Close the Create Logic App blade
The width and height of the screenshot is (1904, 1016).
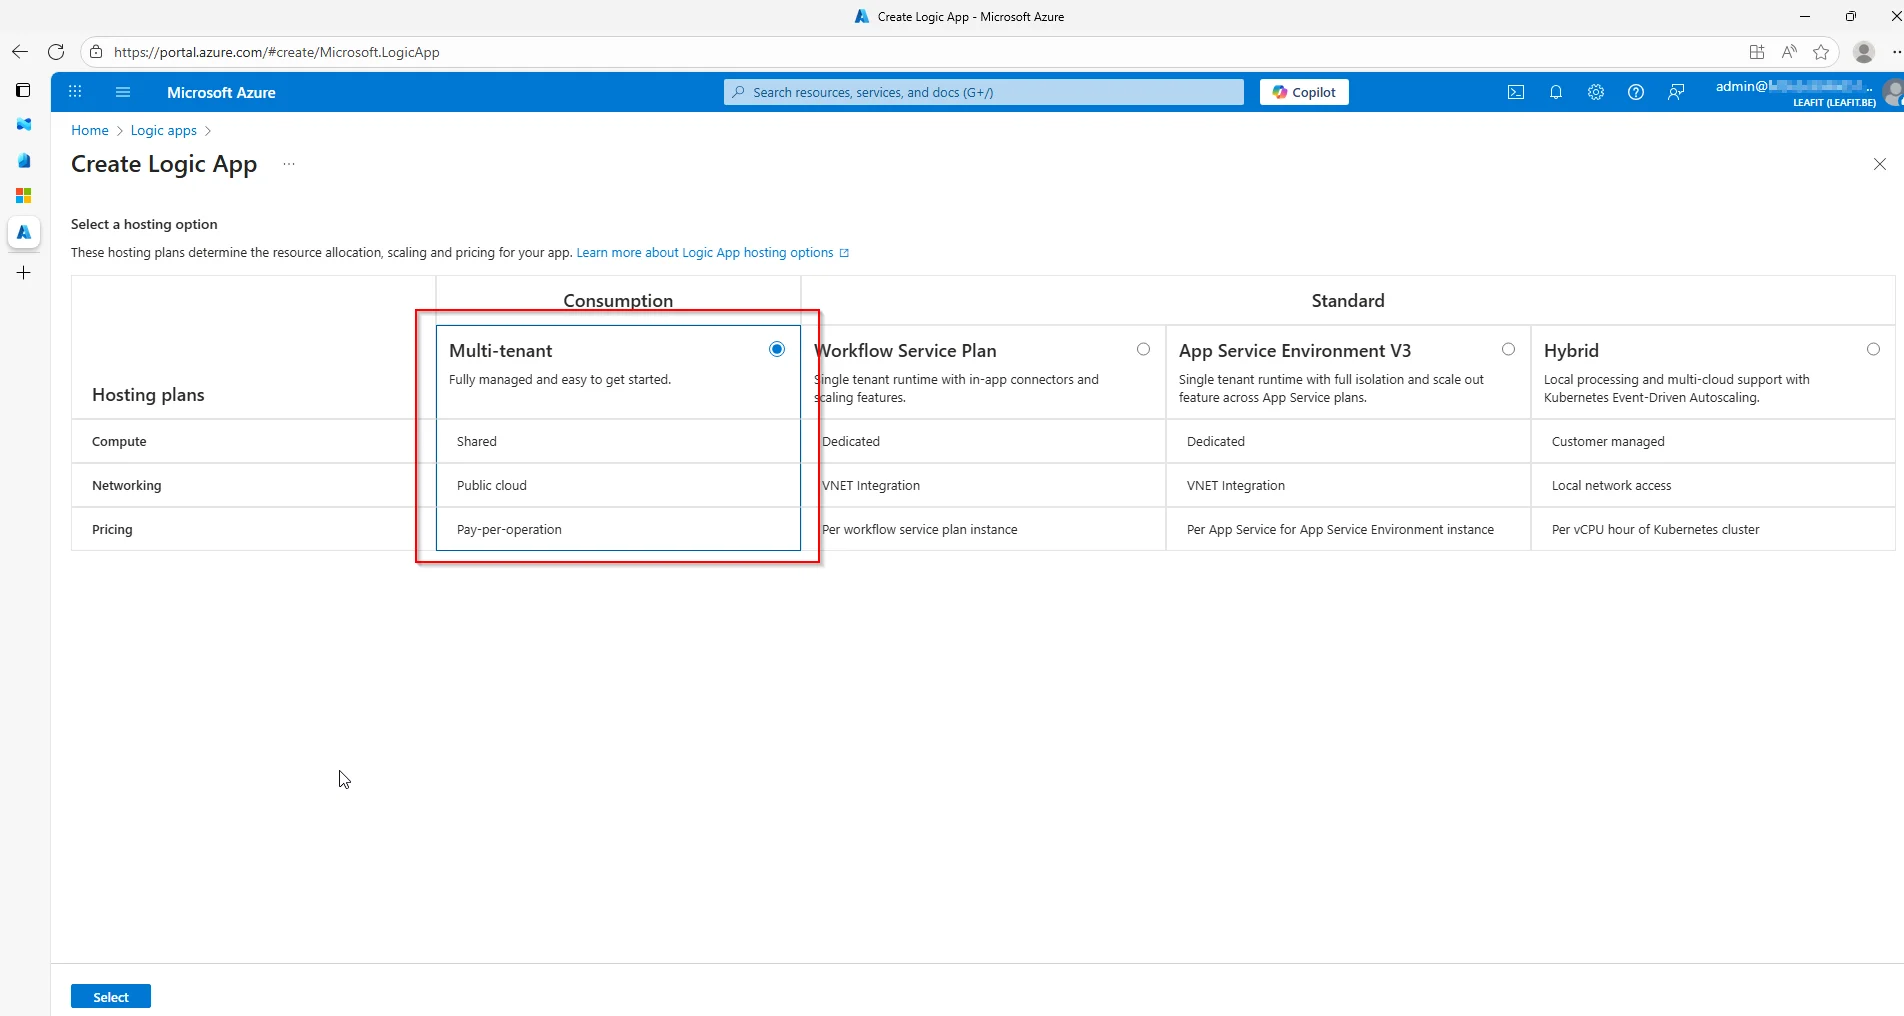tap(1880, 164)
